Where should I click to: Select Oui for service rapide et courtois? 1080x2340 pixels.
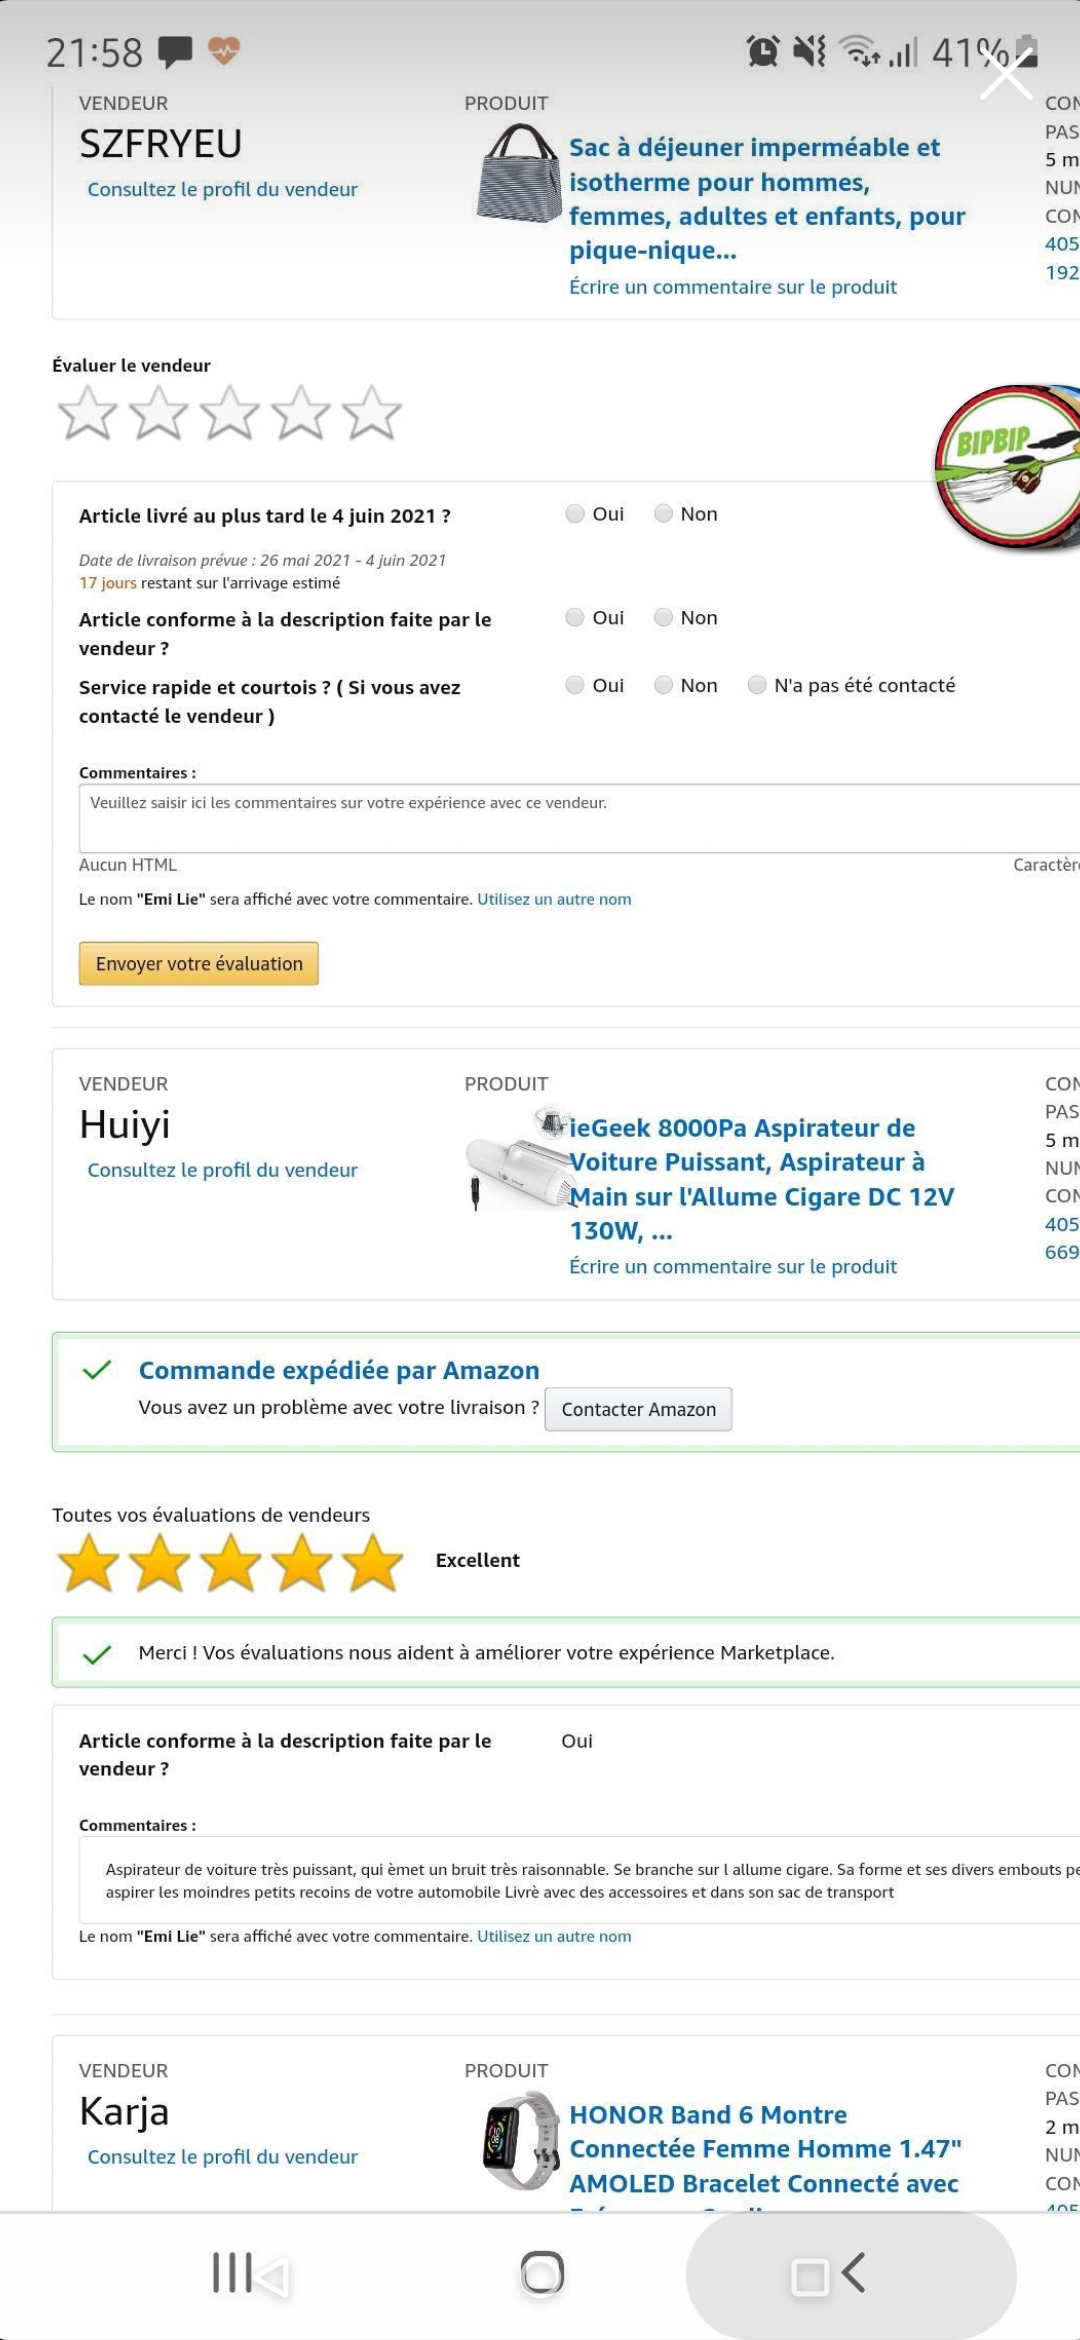pos(575,685)
